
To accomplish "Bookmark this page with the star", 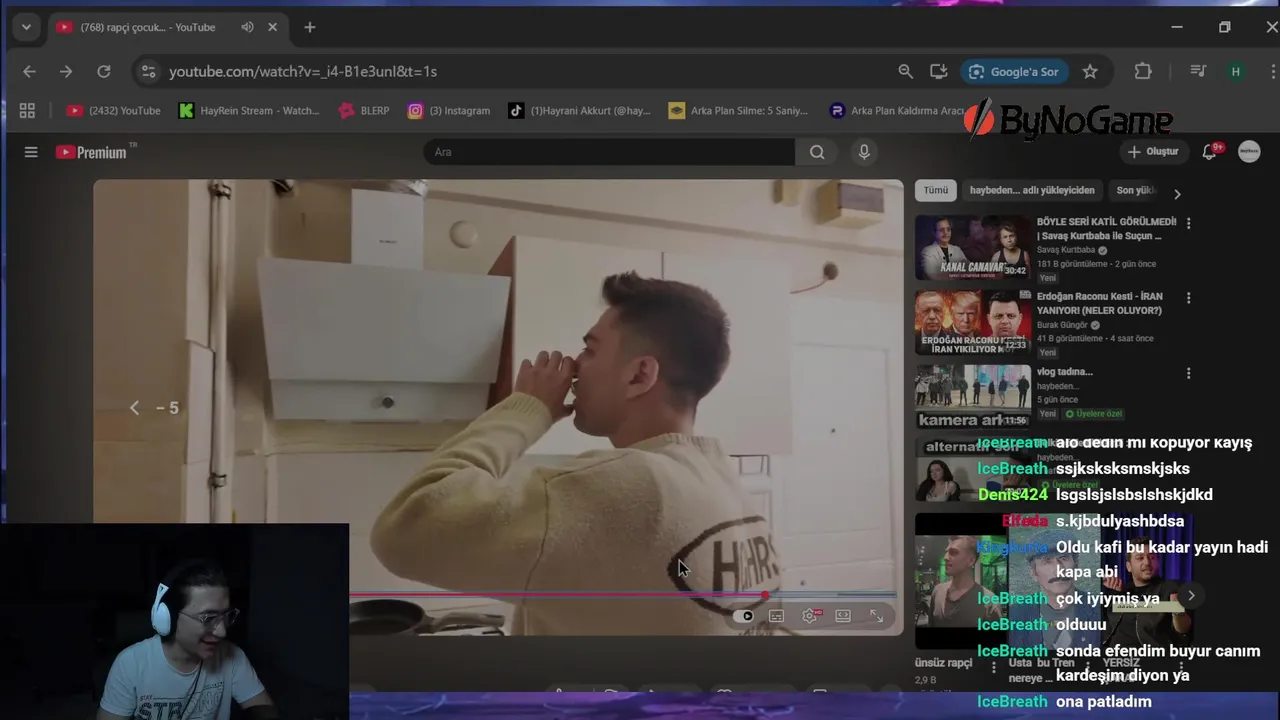I will (x=1090, y=71).
